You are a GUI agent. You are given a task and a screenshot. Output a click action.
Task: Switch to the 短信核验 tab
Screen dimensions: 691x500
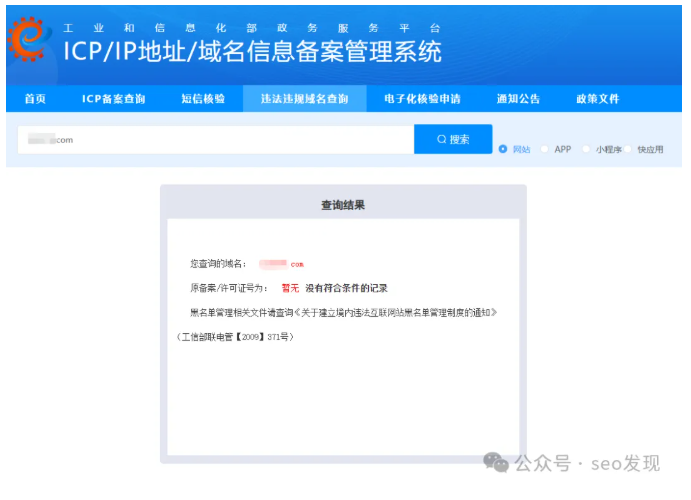tap(203, 99)
